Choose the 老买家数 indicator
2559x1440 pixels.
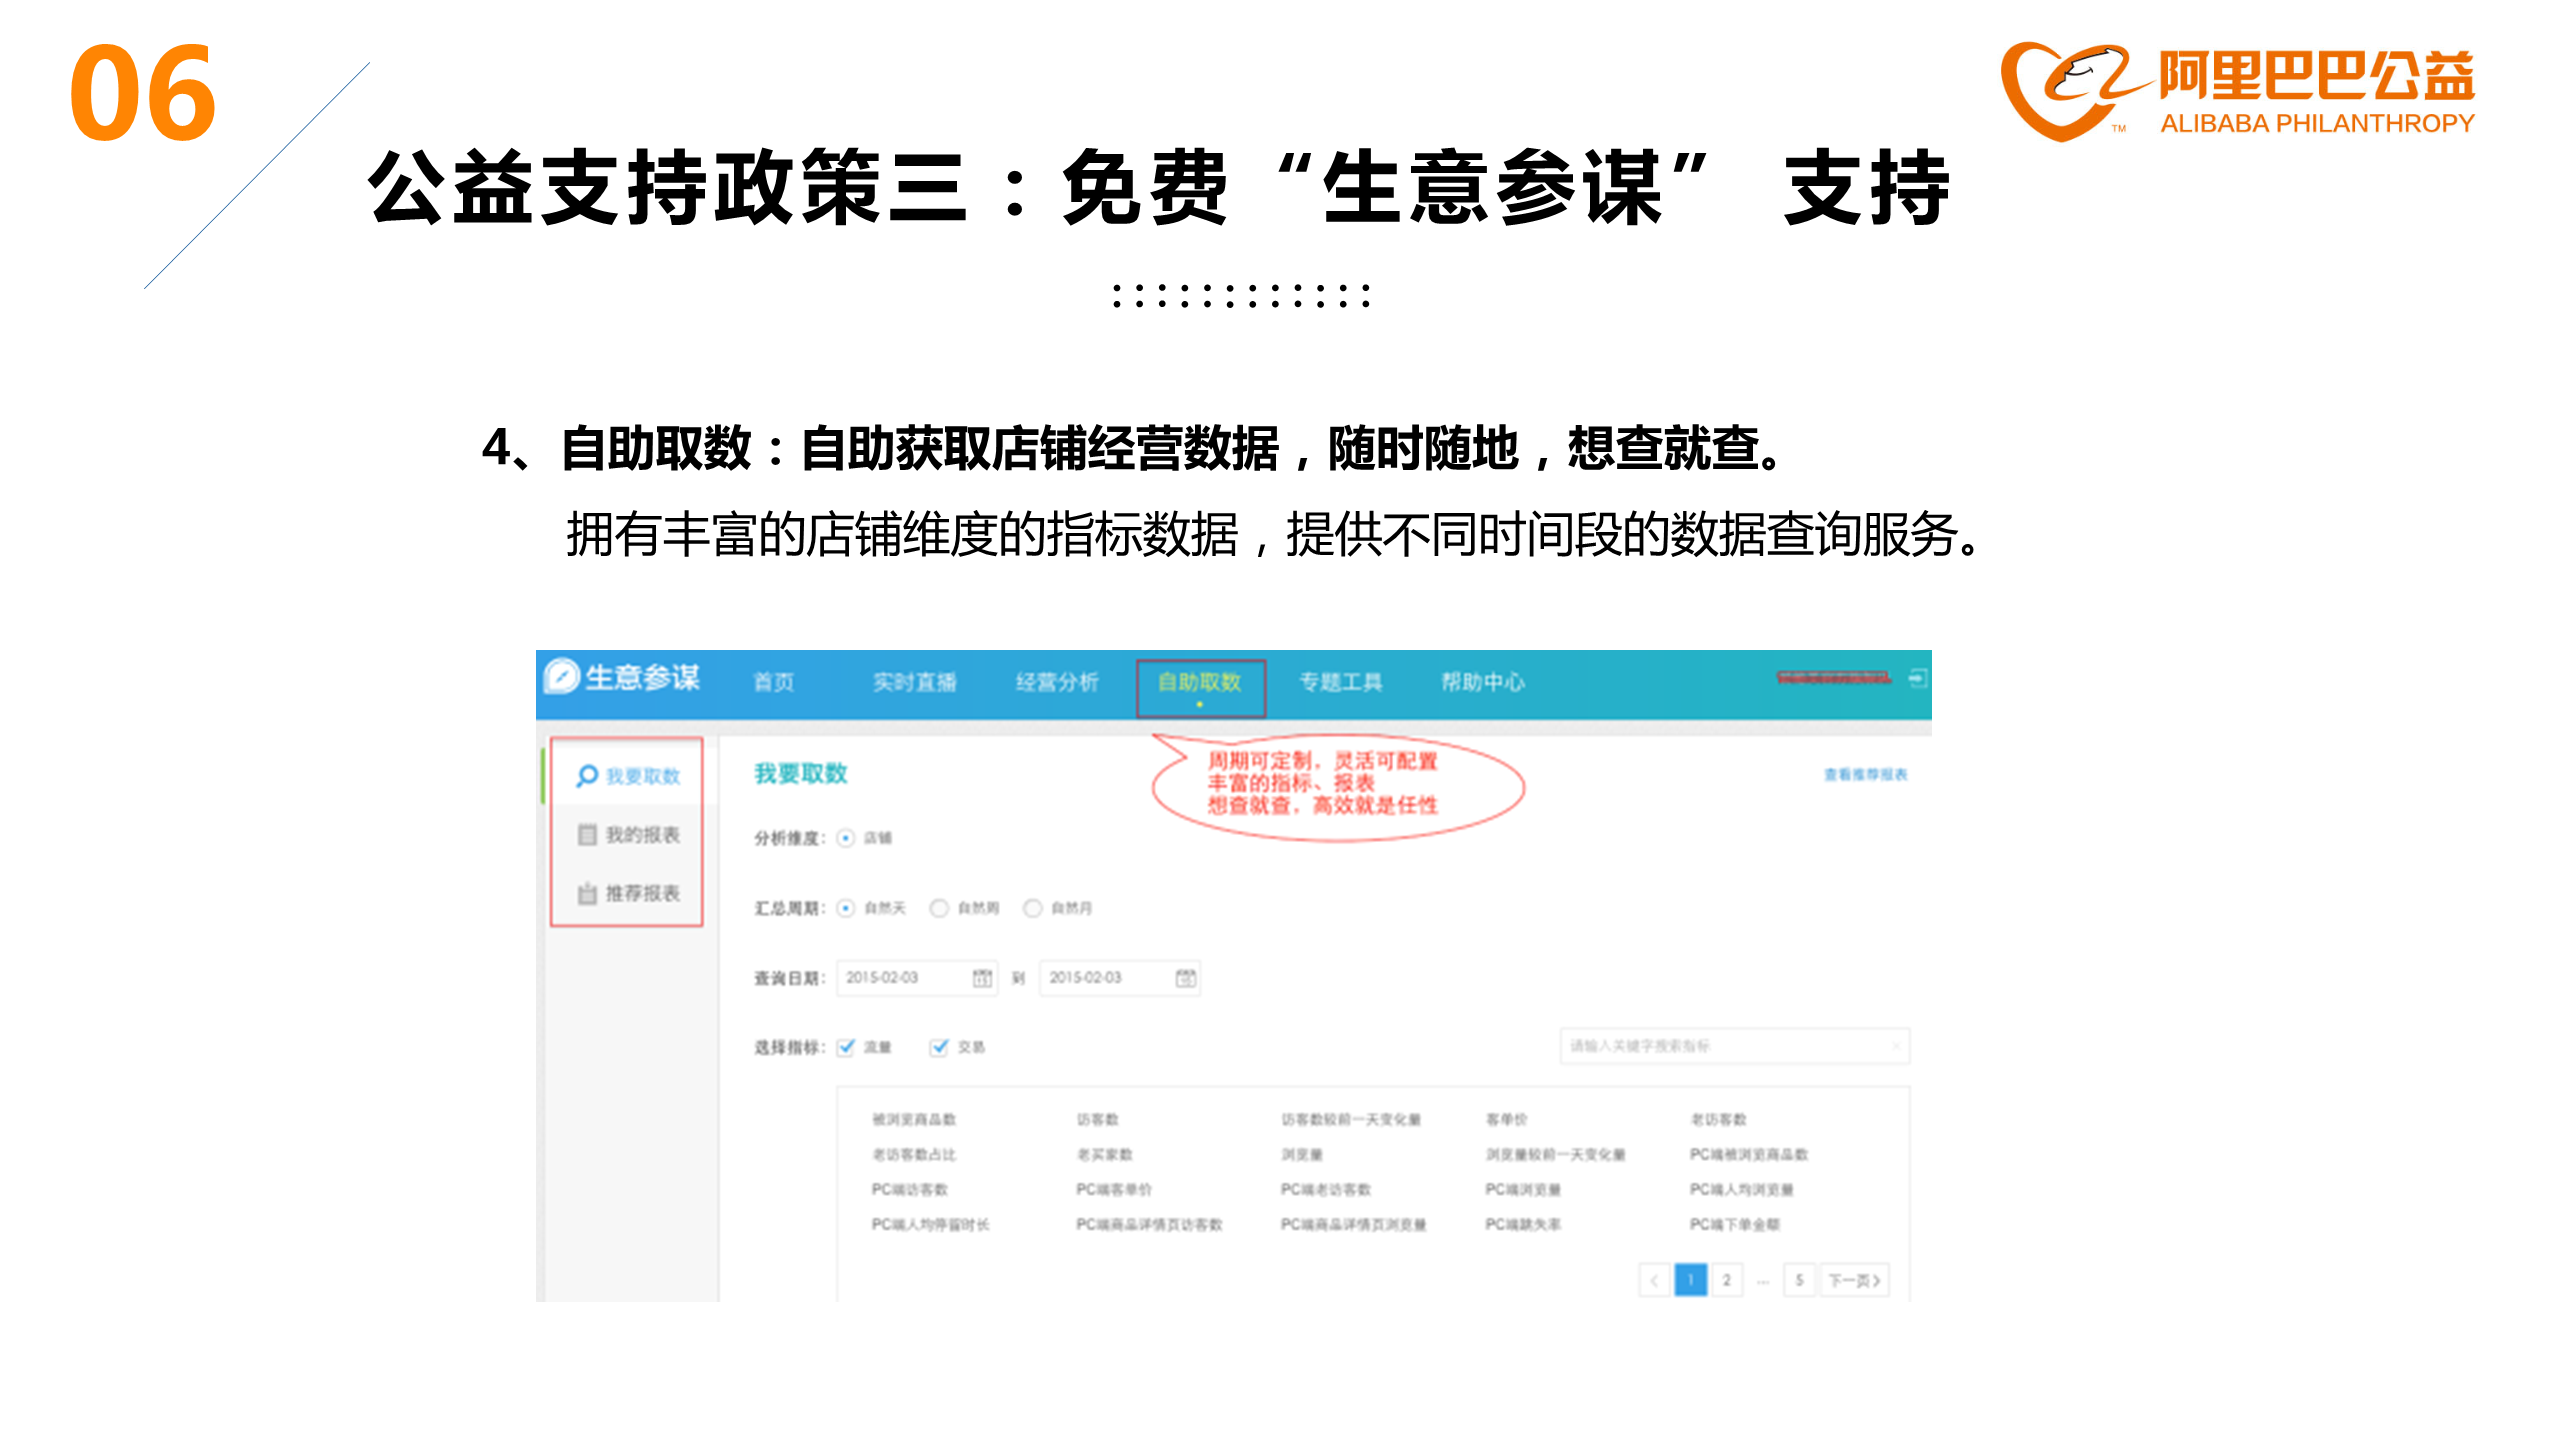1104,1154
